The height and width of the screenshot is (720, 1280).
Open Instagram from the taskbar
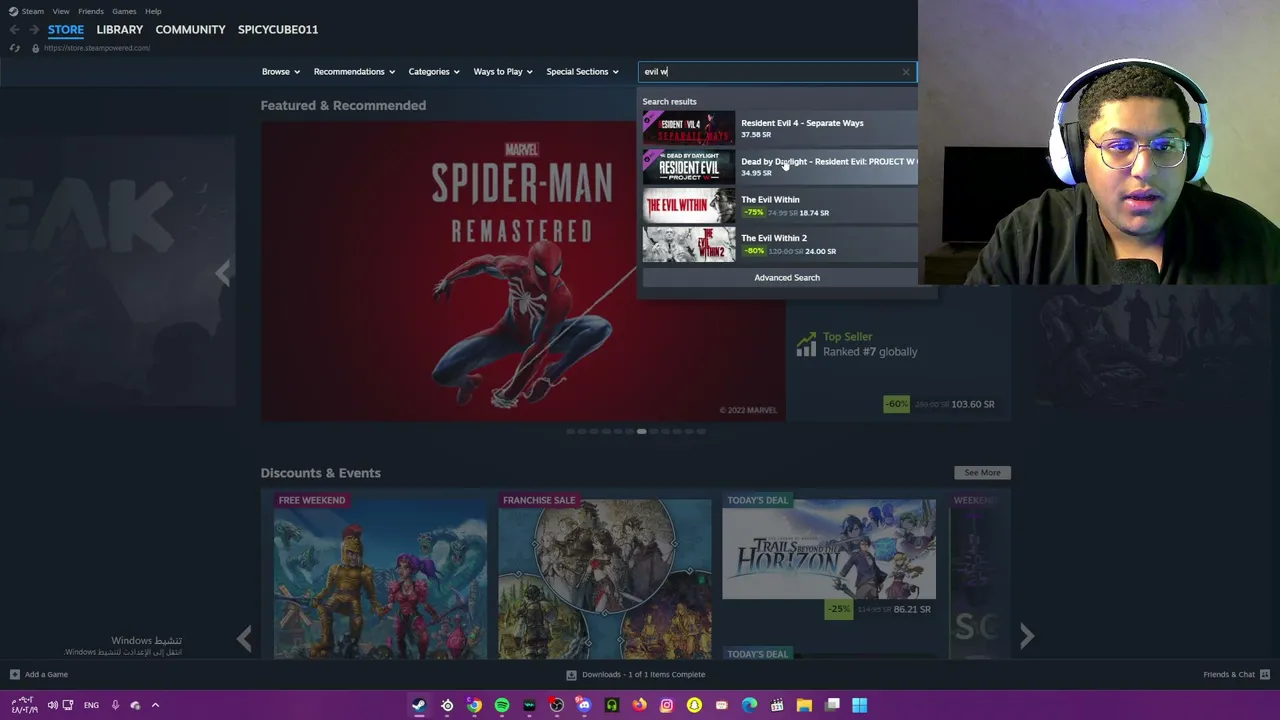pyautogui.click(x=667, y=705)
